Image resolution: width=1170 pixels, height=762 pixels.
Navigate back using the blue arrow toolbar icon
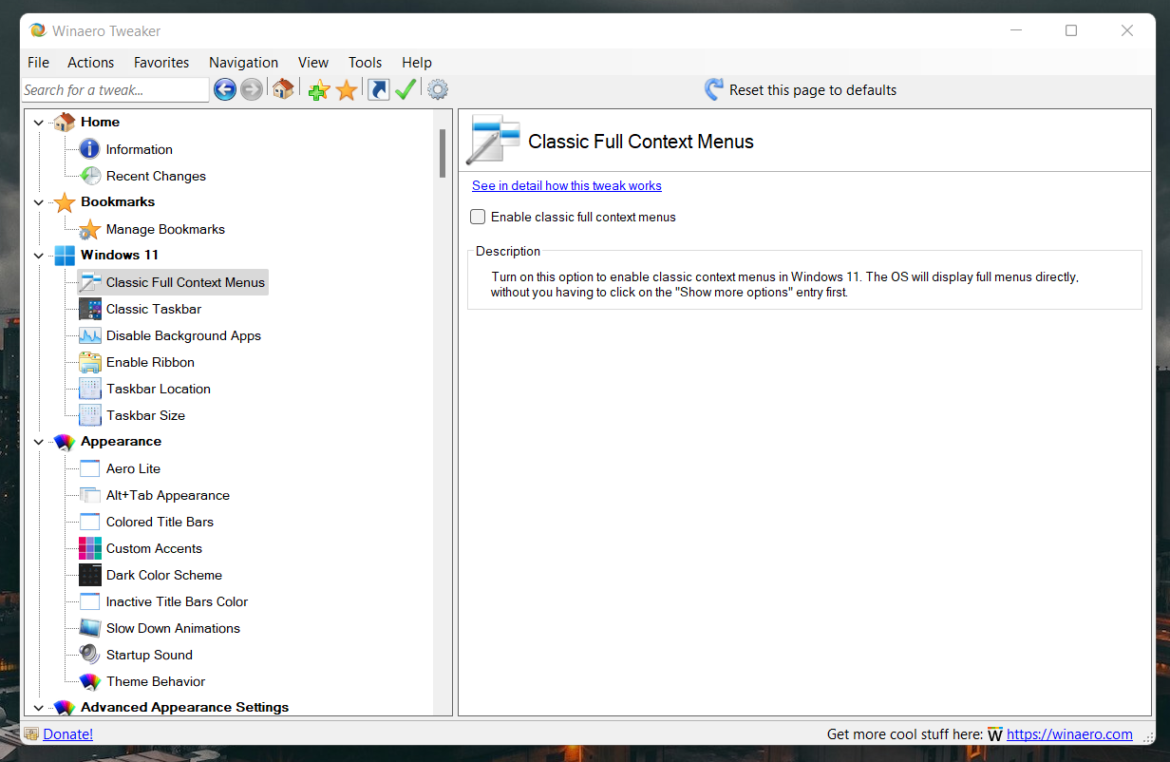click(x=225, y=89)
